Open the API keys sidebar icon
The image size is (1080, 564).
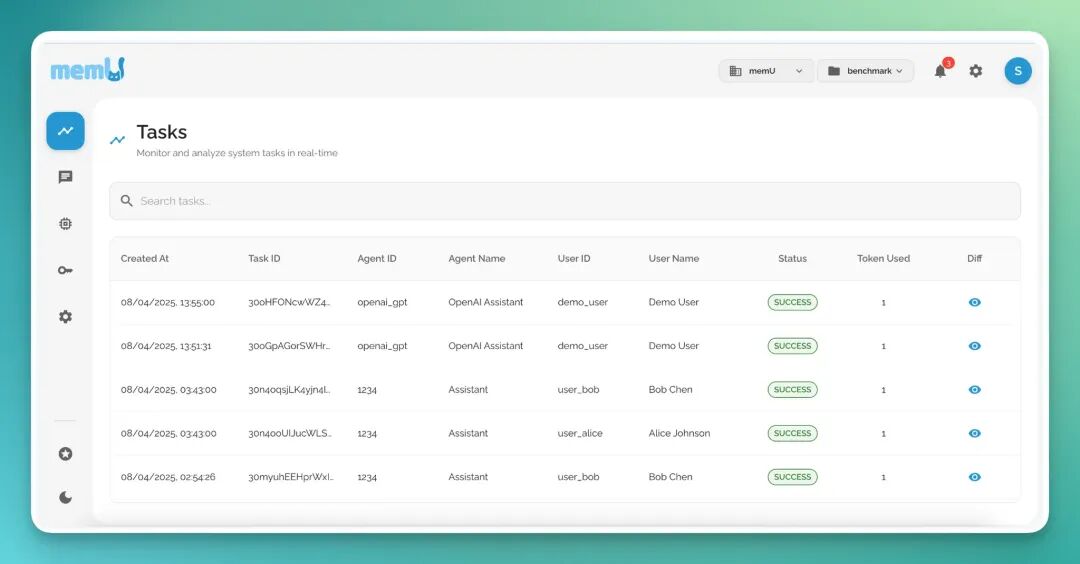coord(65,270)
